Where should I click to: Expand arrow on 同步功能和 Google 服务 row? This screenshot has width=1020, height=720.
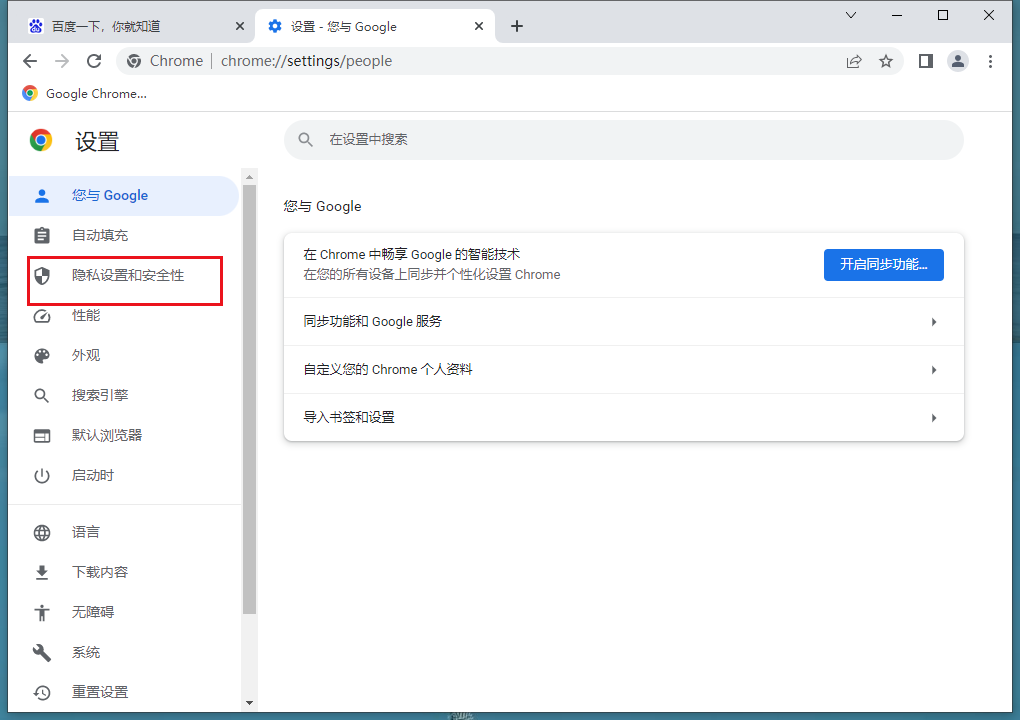[x=933, y=322]
